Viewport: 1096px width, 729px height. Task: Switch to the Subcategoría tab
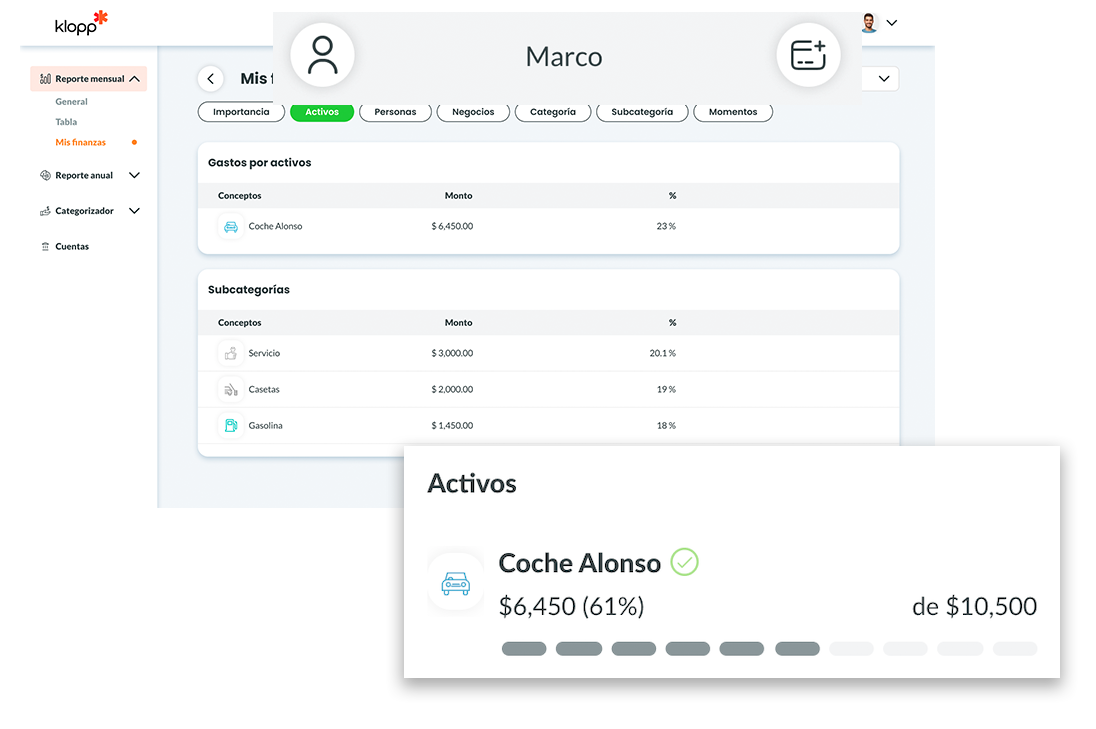[x=642, y=112]
